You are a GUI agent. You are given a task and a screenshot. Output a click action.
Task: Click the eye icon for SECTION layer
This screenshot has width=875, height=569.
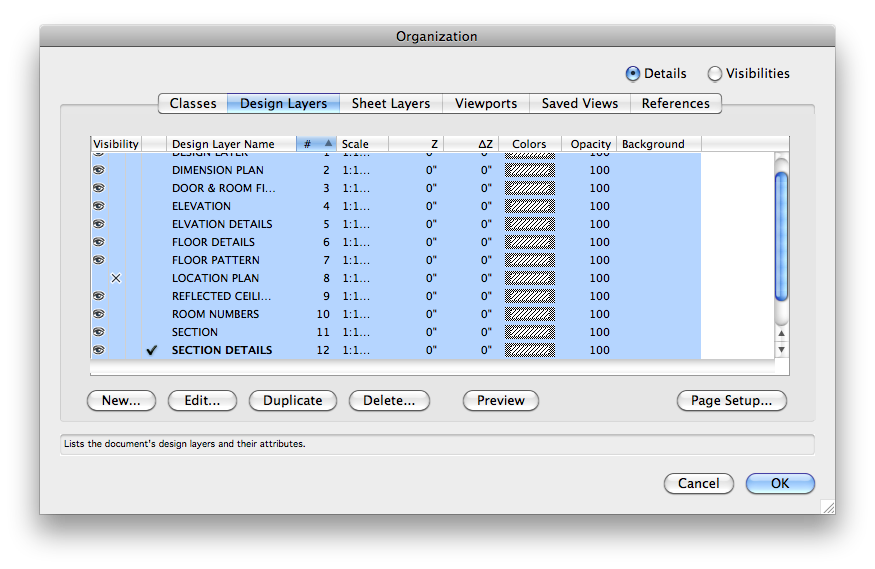99,332
